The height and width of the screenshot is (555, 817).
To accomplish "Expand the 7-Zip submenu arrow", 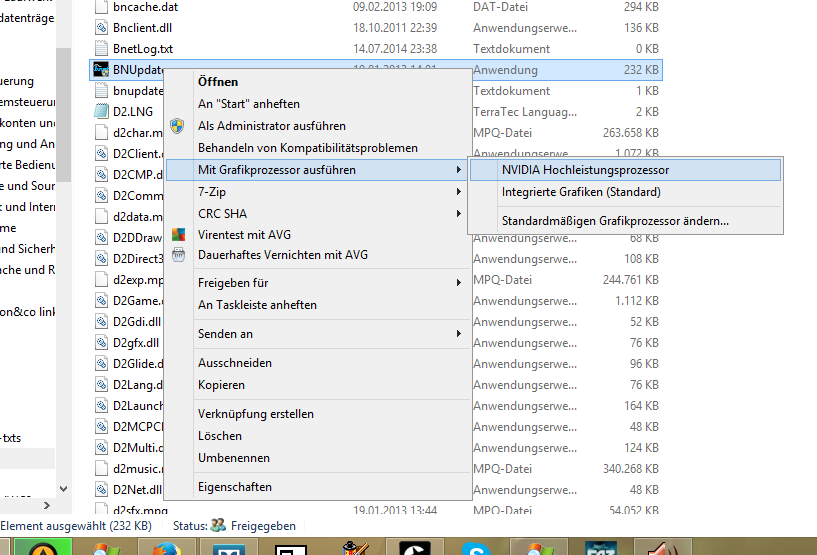I will point(459,192).
